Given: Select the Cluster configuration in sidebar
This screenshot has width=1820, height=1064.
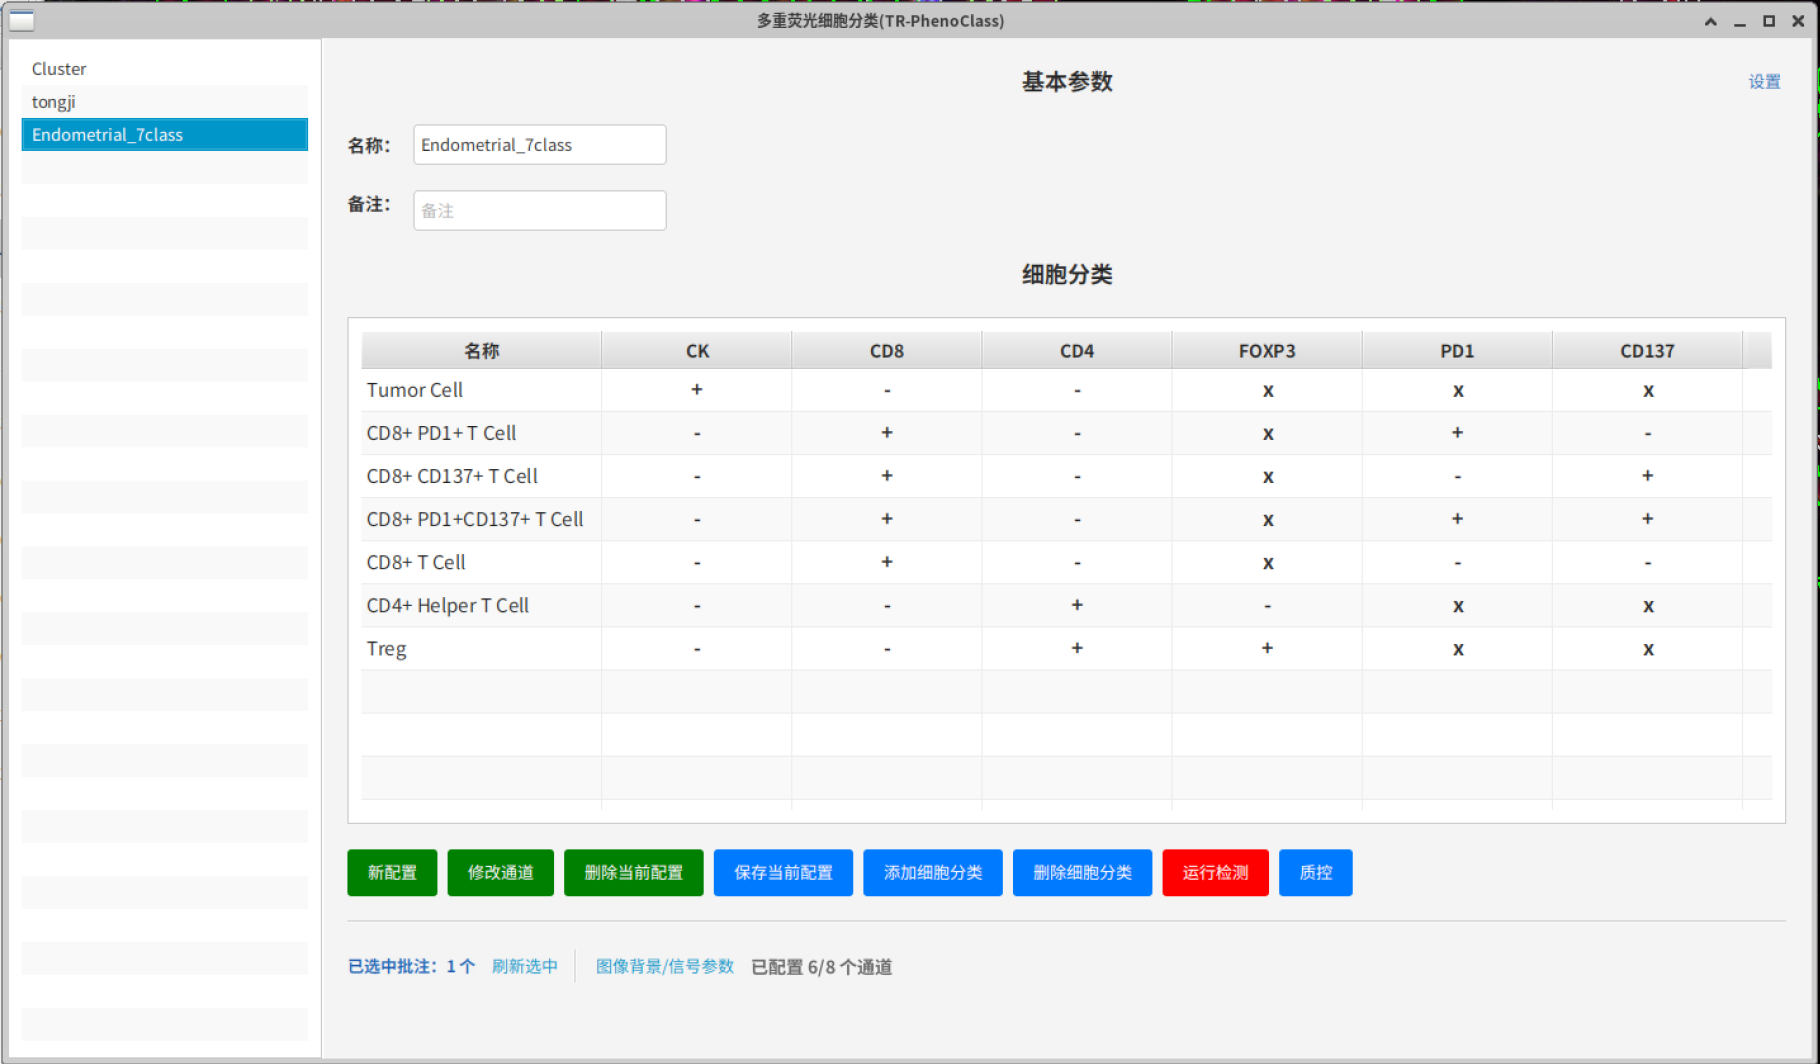Looking at the screenshot, I should 165,69.
